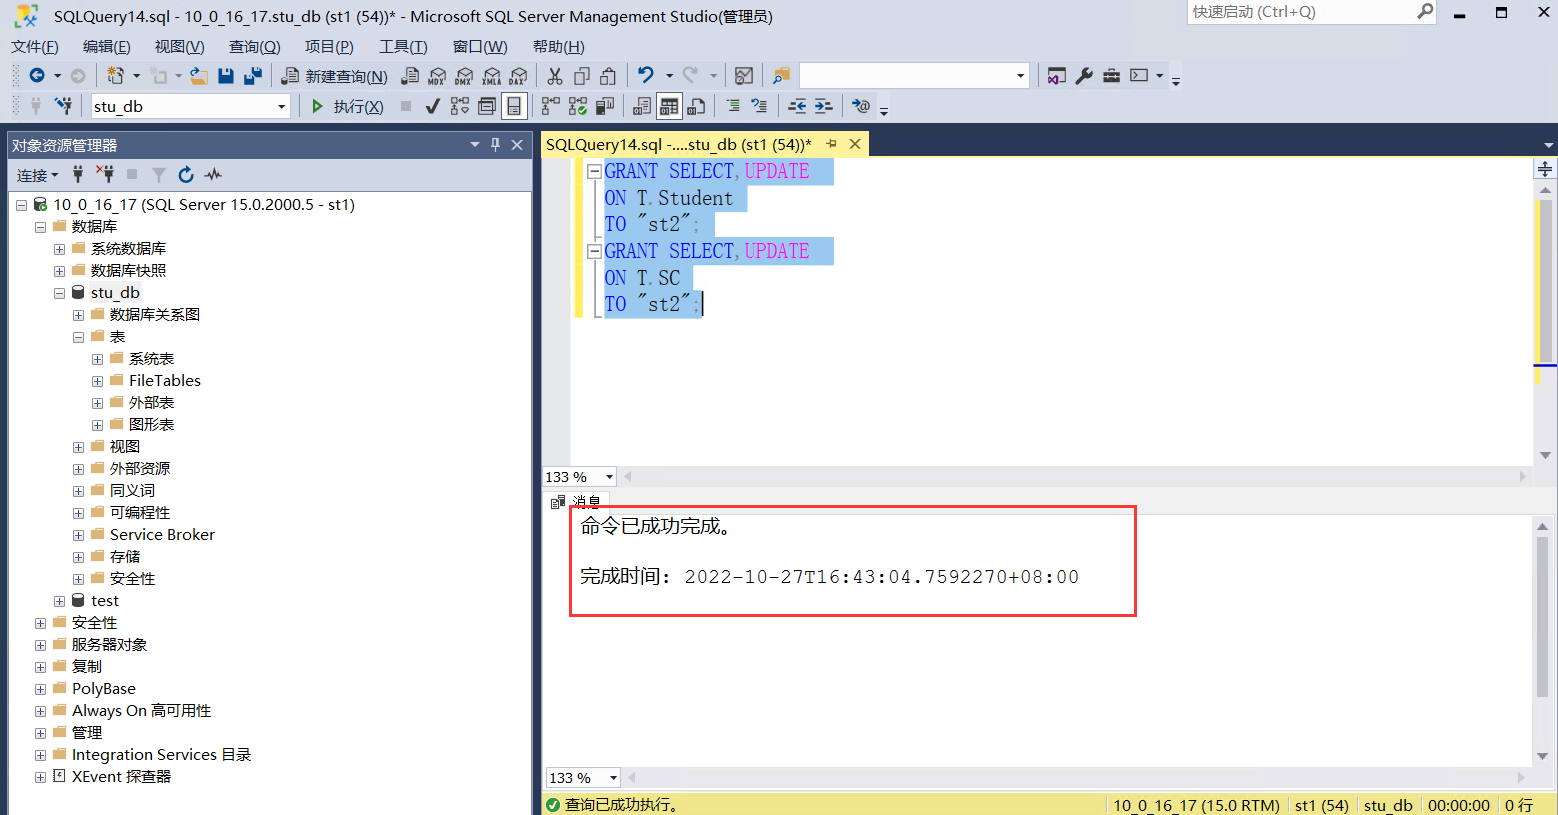Click the display estimated execution plan icon
1558x815 pixels.
pyautogui.click(x=459, y=106)
